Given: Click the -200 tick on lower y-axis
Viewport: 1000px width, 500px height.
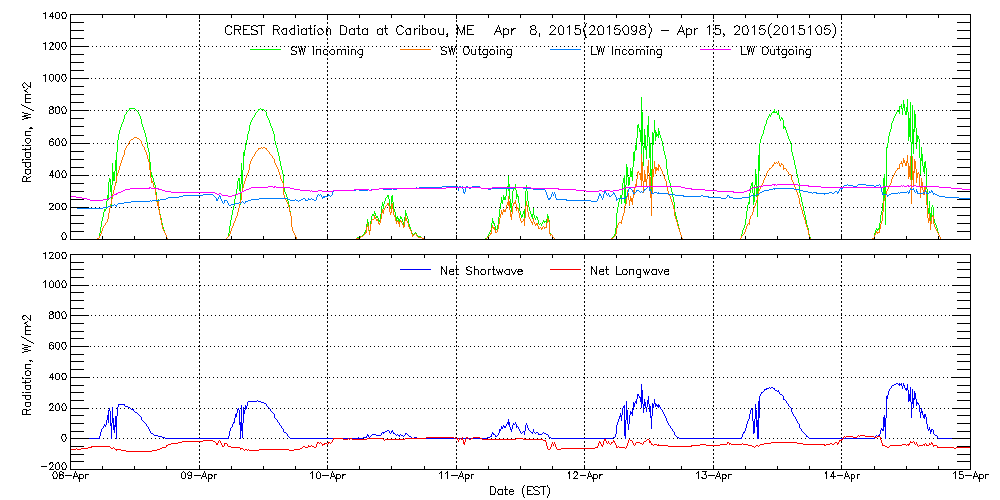Looking at the screenshot, I should pyautogui.click(x=54, y=466).
